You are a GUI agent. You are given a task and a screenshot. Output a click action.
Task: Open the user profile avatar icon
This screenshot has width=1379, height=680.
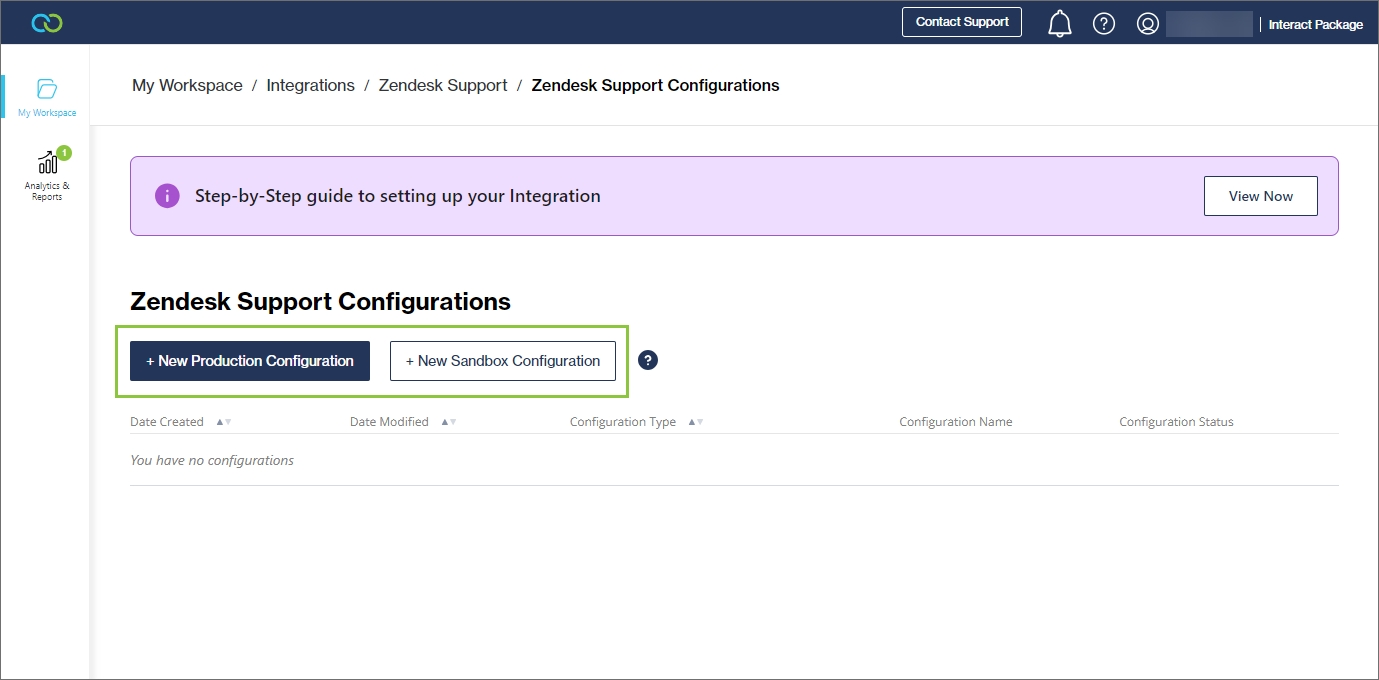click(1147, 23)
